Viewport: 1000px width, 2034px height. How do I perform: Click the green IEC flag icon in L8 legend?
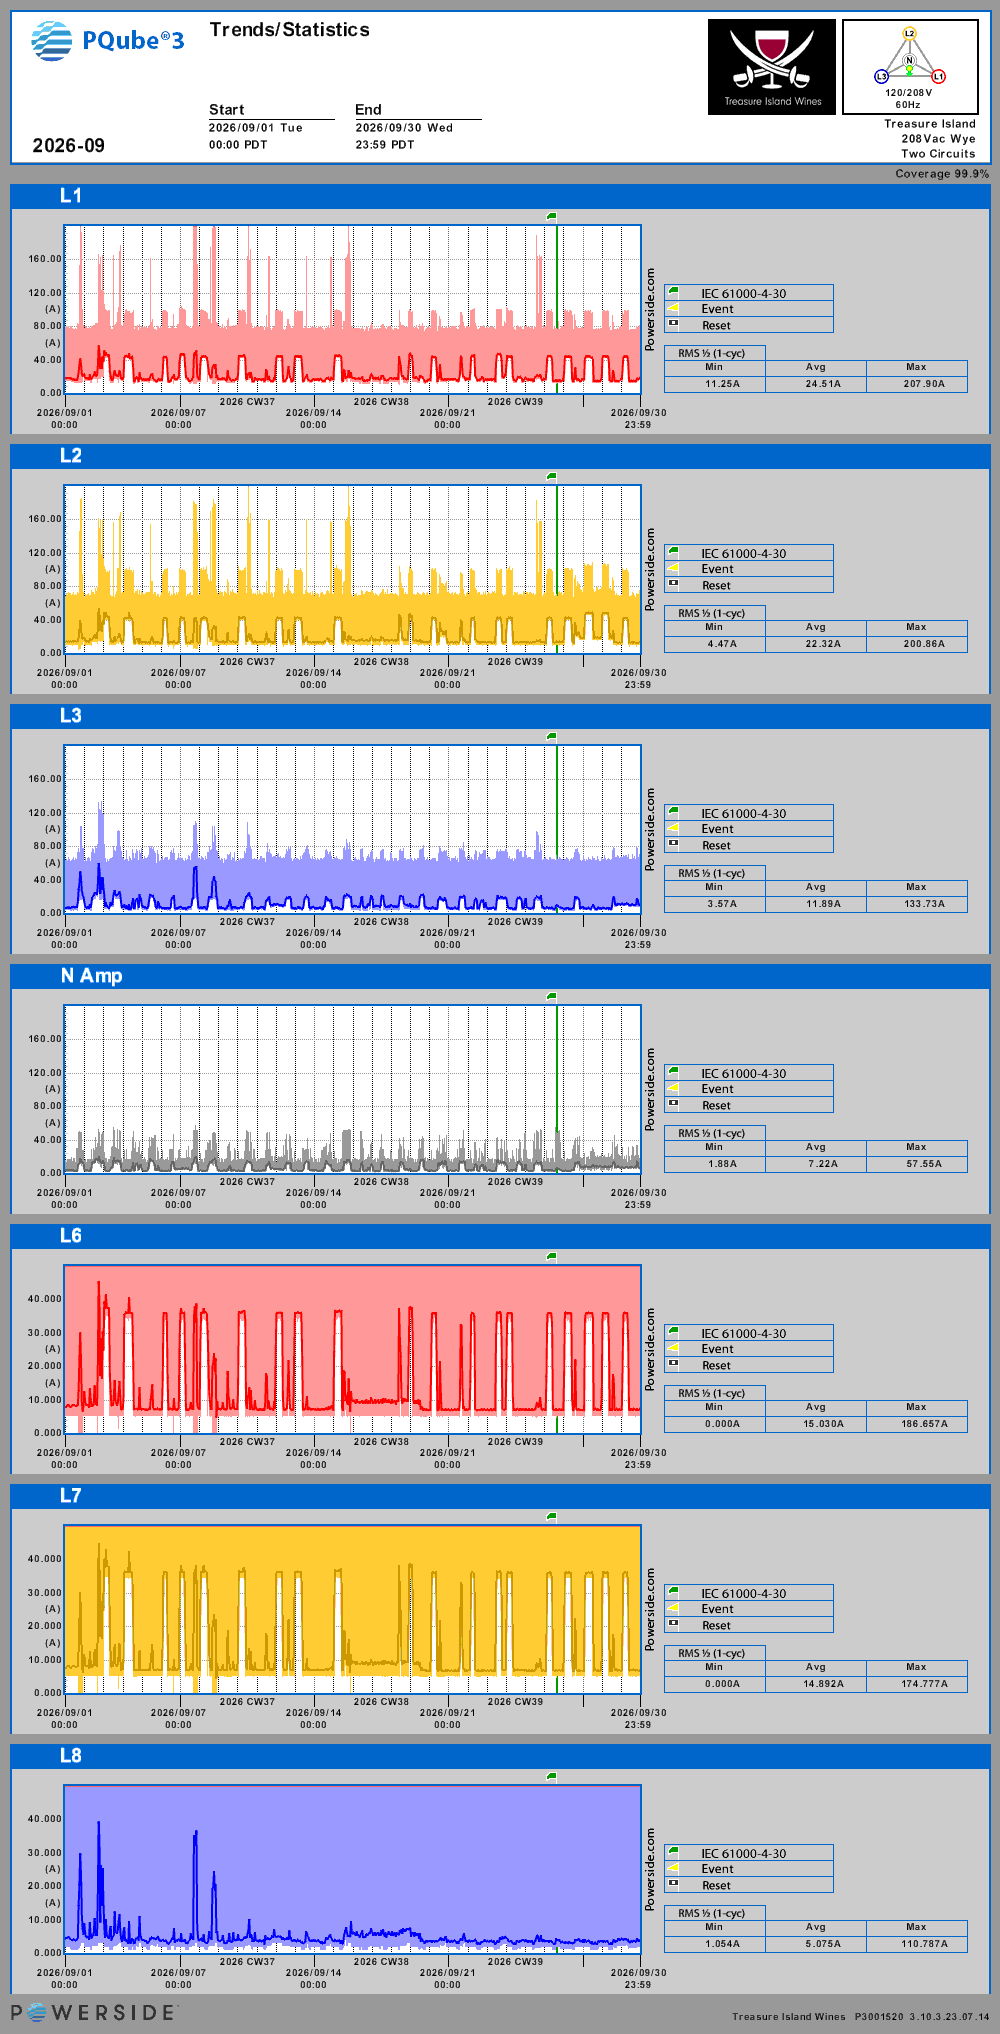click(674, 1853)
